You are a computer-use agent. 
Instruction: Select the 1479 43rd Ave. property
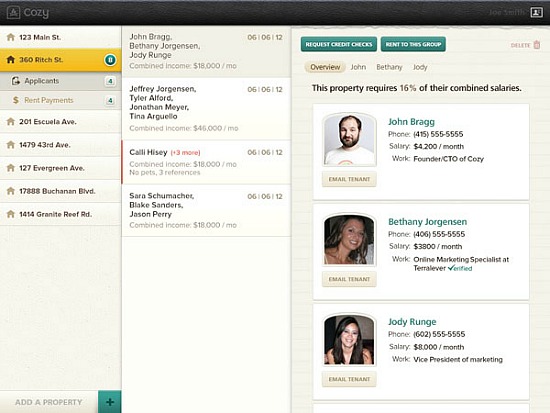61,145
